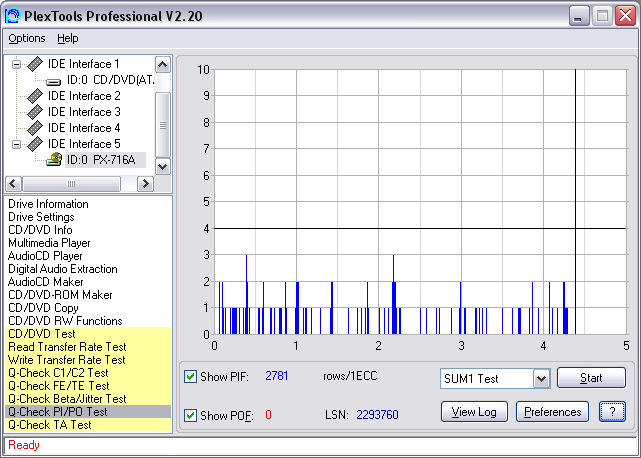Viewport: 641px width, 458px height.
Task: Open the Options menu
Action: coord(27,38)
